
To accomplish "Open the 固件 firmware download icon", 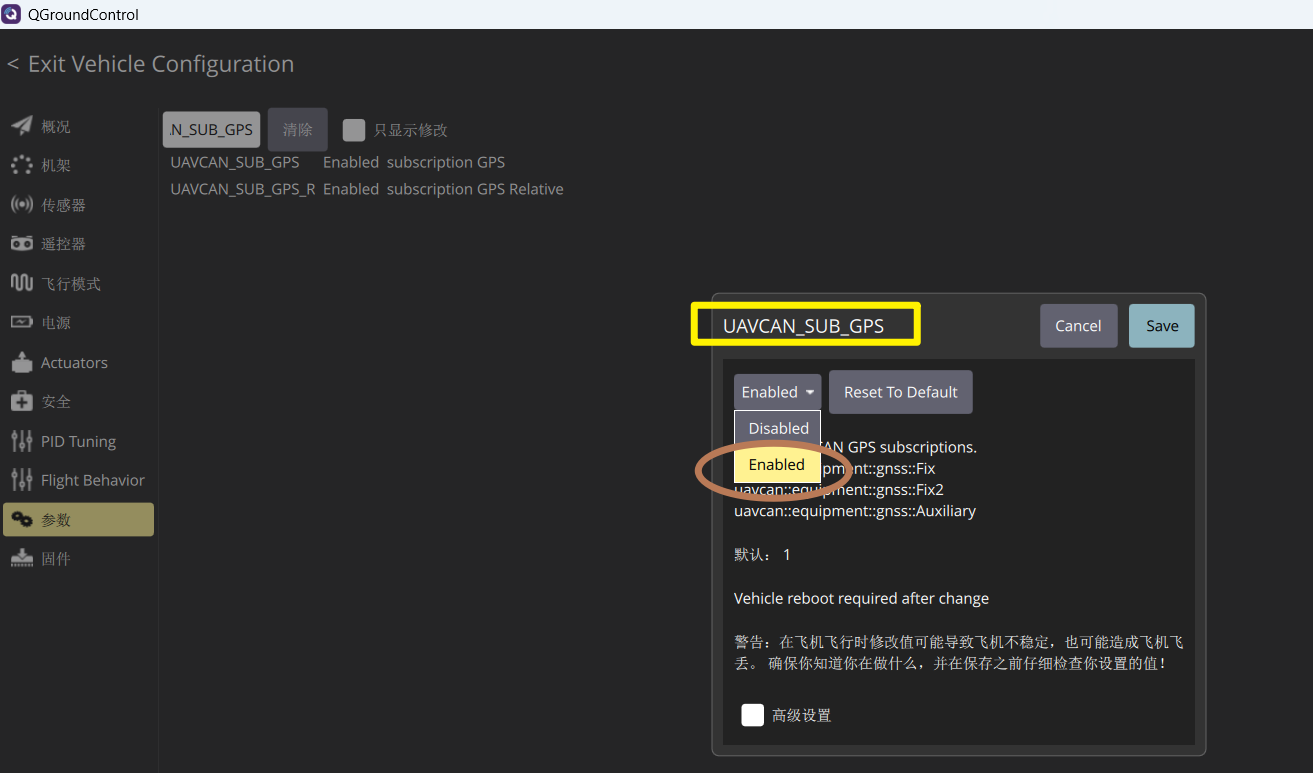I will [x=21, y=558].
